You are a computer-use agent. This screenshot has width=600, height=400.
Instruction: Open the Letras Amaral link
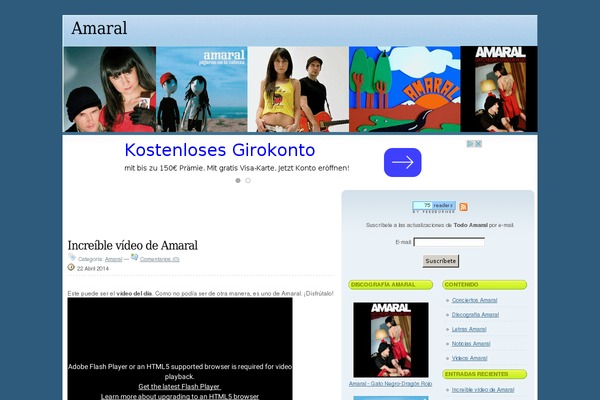click(469, 329)
